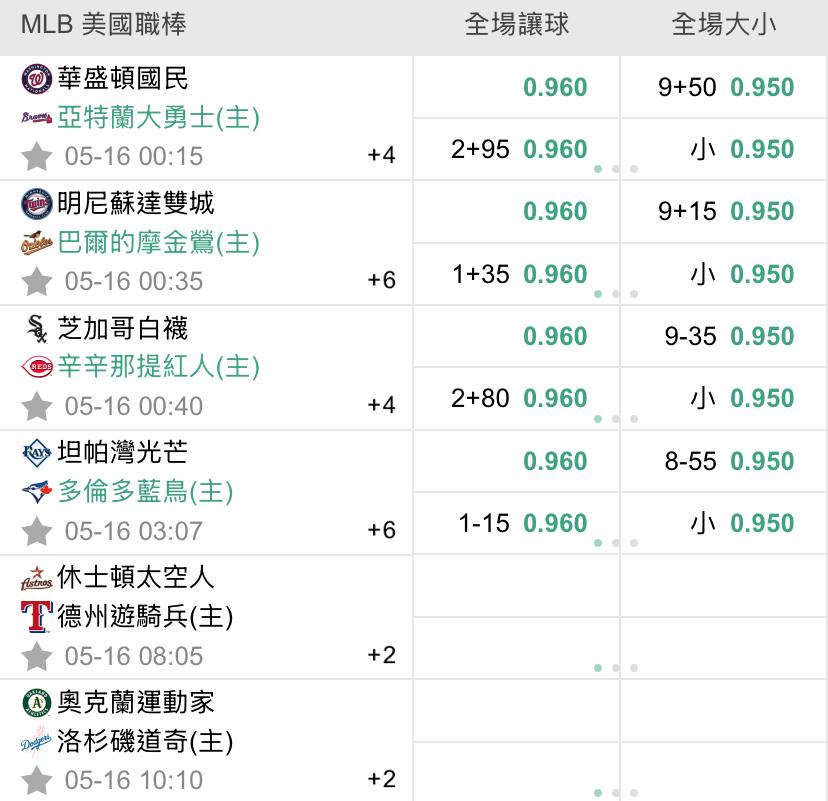
Task: Favorite the 05-16 00:15 game star
Action: [x=37, y=156]
